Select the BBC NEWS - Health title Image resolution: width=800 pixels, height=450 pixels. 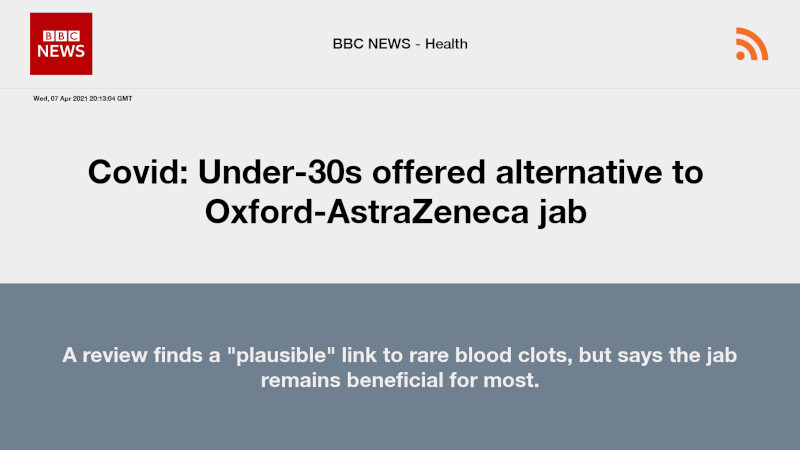coord(400,44)
